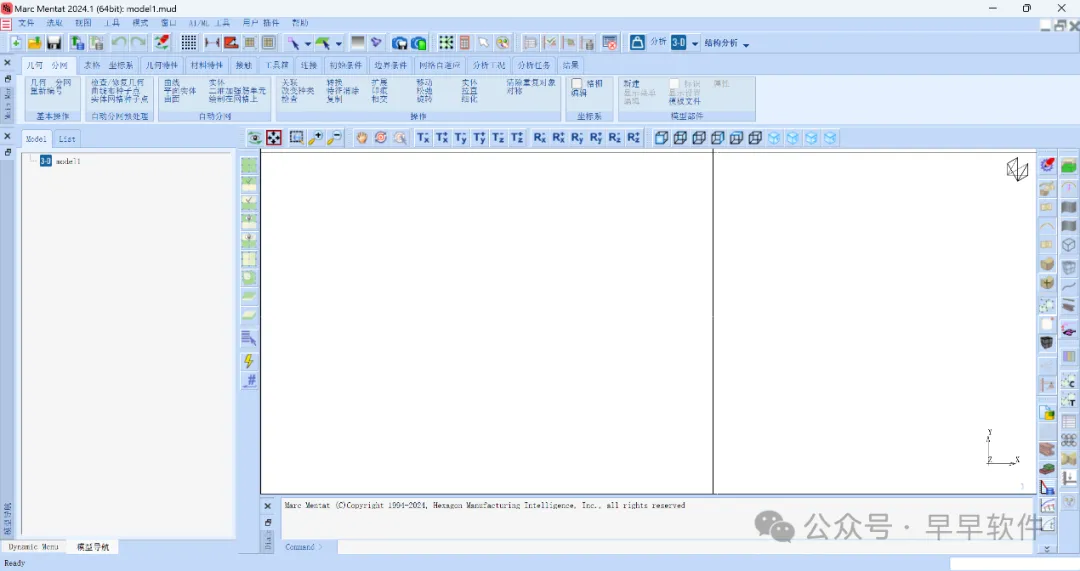
Task: Open the calculator tool
Action: [465, 43]
